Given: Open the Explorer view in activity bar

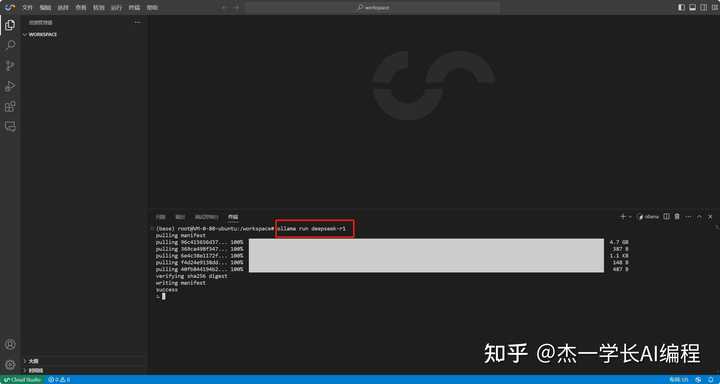Looking at the screenshot, I should click(x=10, y=25).
